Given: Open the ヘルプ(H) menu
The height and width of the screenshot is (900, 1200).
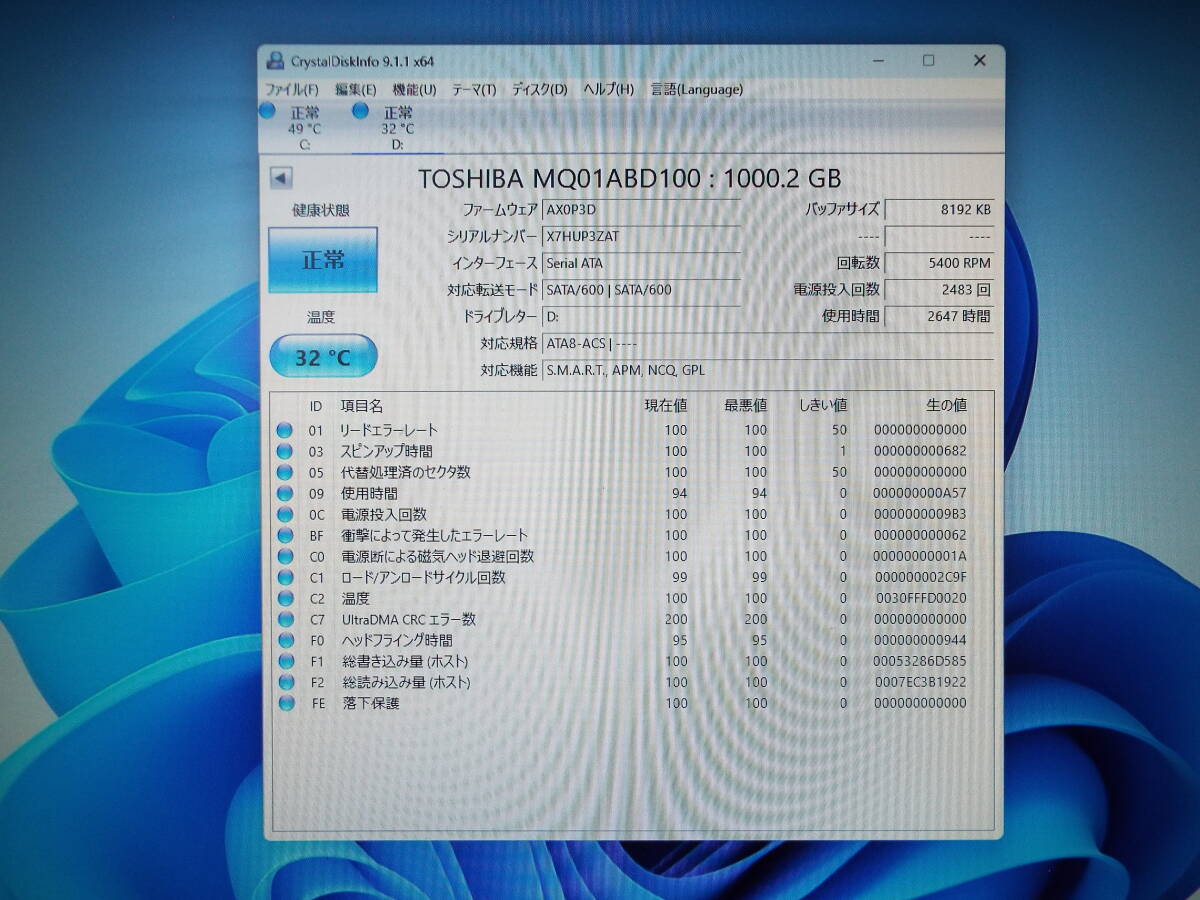Looking at the screenshot, I should [x=608, y=89].
